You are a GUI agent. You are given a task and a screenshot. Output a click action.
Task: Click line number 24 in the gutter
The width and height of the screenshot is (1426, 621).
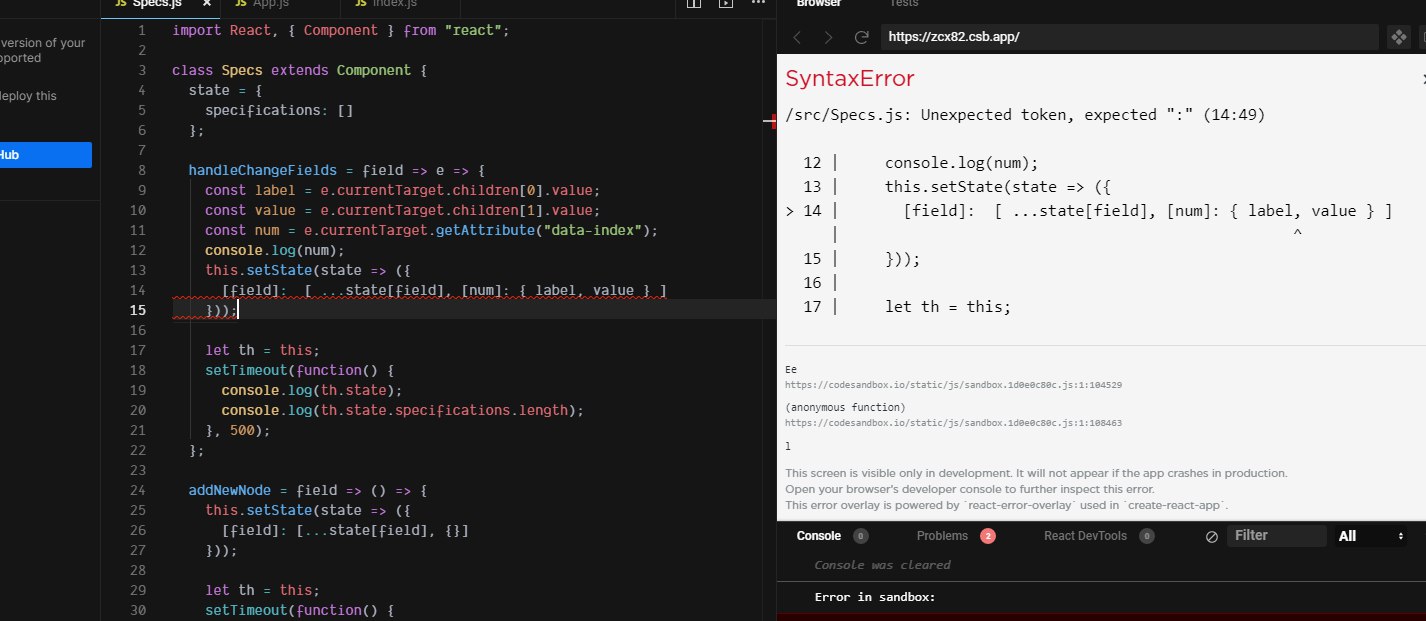[138, 490]
